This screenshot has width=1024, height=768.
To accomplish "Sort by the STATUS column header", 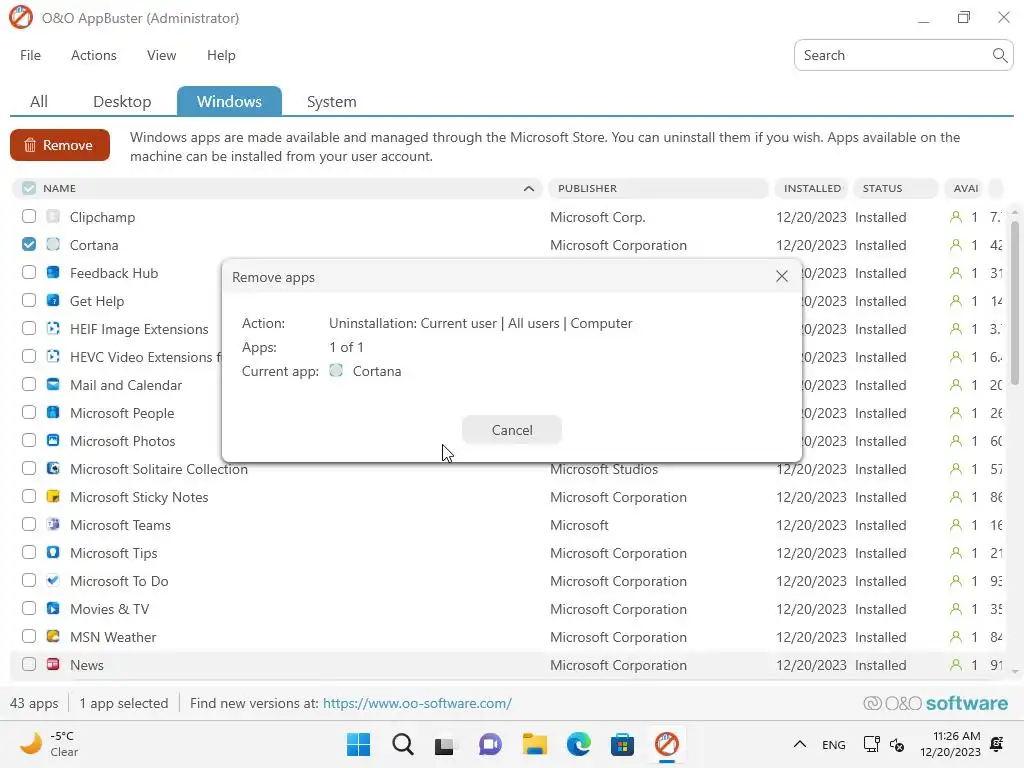I will pos(895,188).
